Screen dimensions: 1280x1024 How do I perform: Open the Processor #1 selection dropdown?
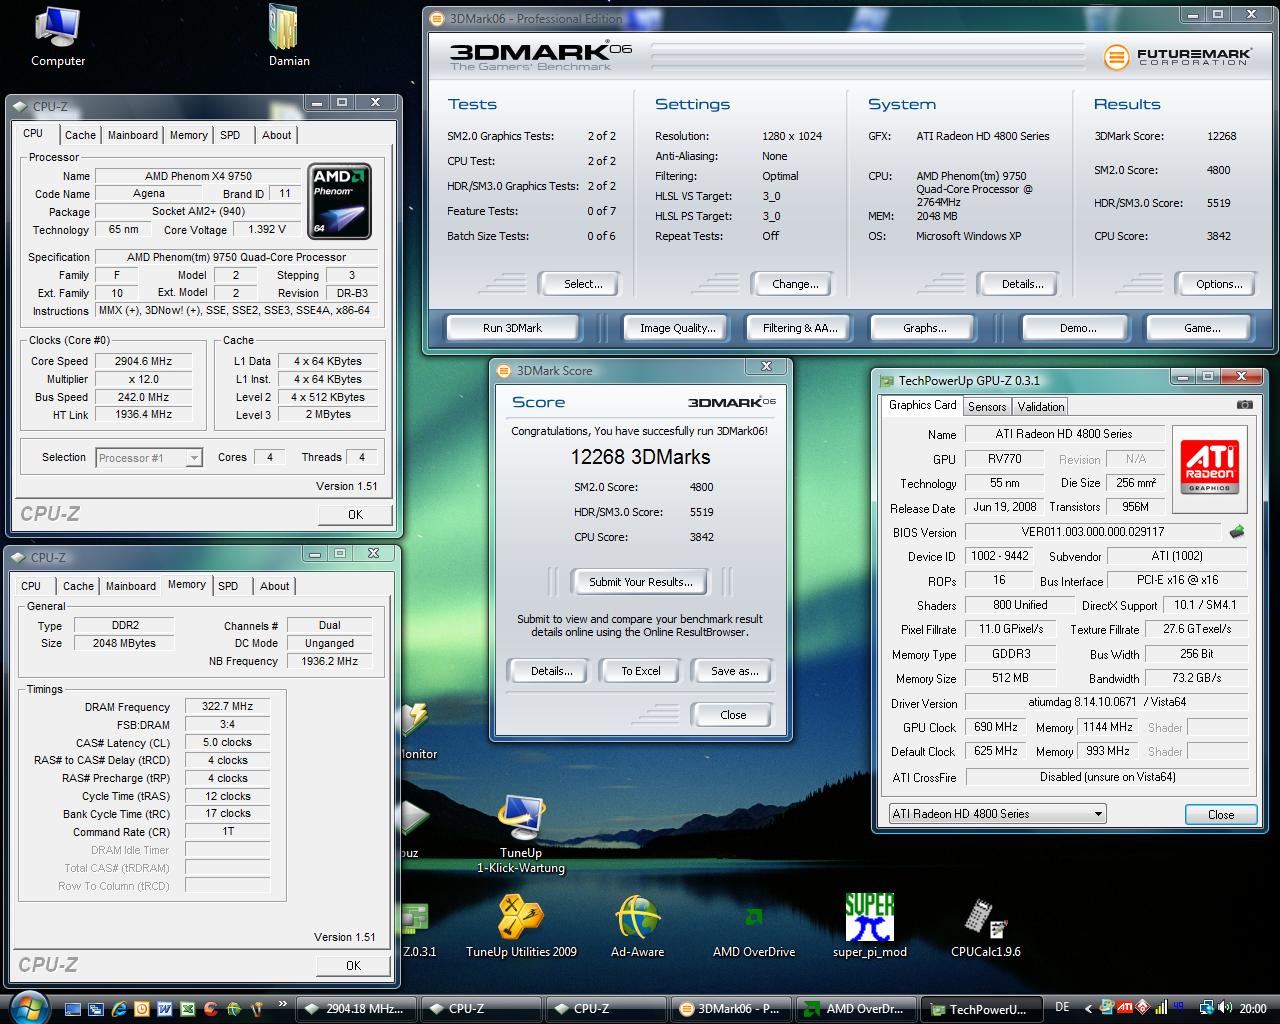[150, 458]
